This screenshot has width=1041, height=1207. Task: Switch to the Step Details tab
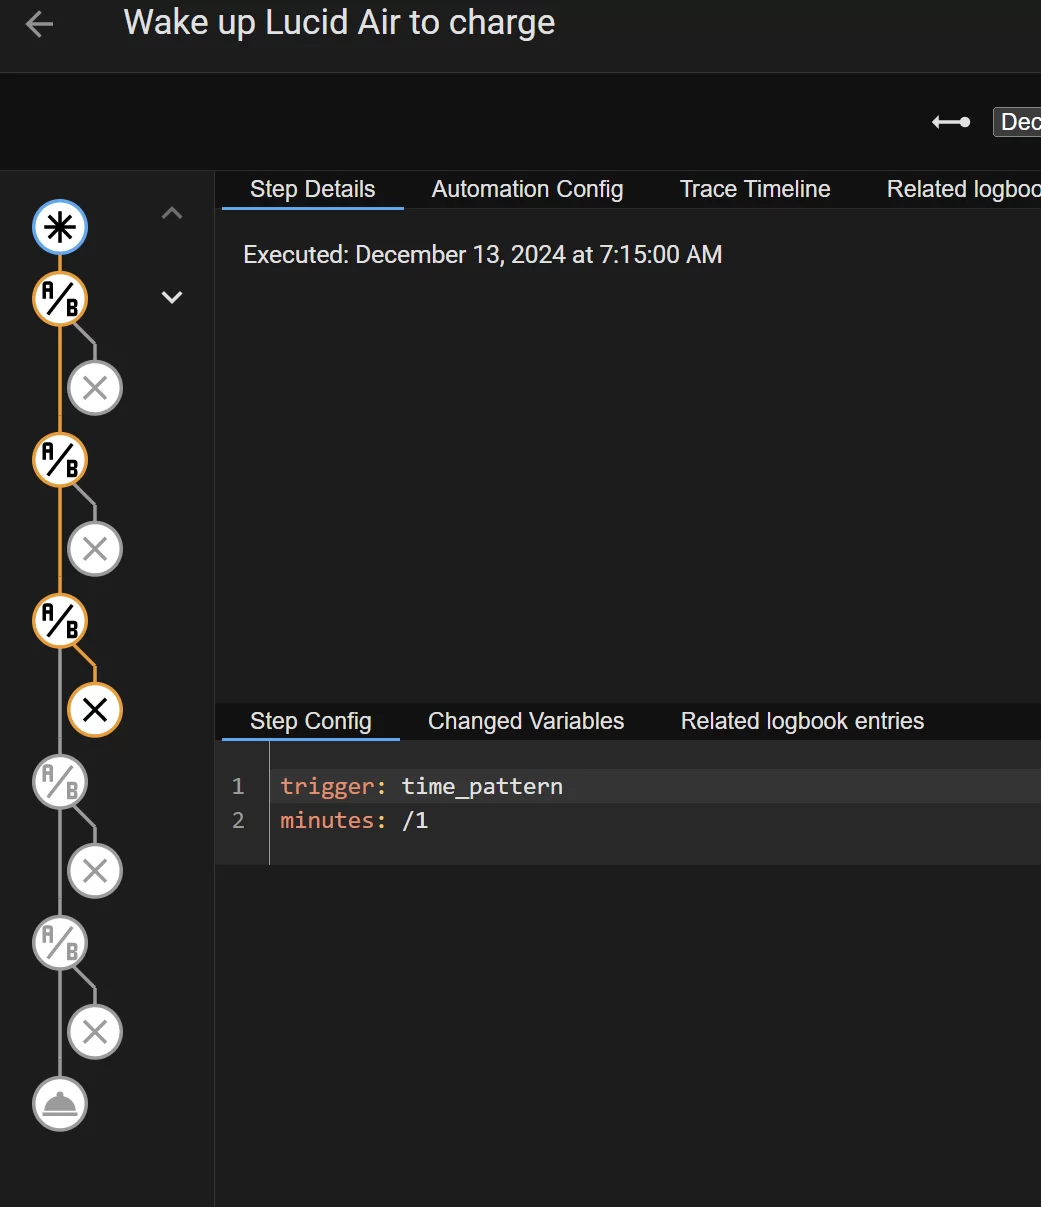coord(313,190)
